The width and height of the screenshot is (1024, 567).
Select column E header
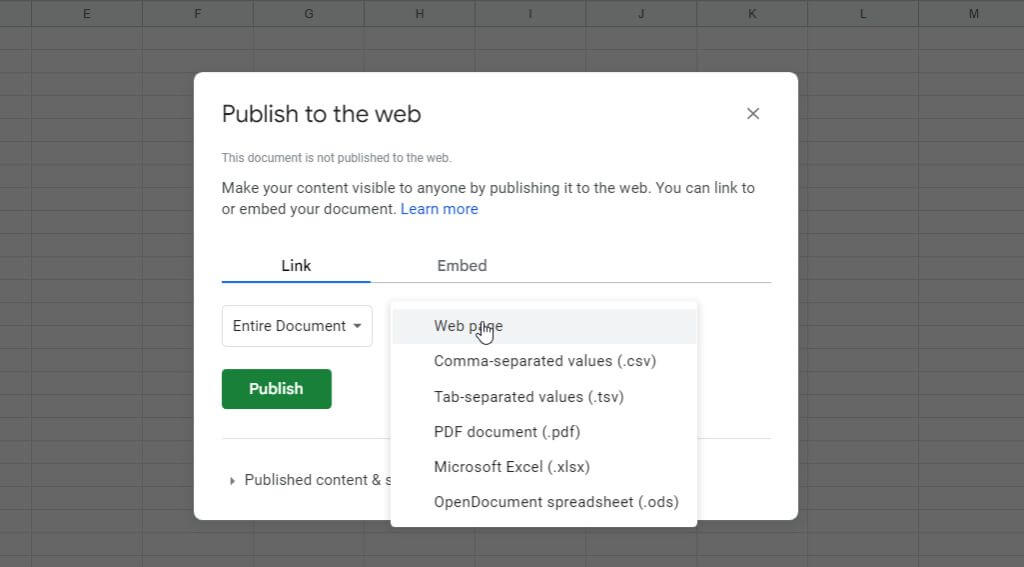click(87, 14)
